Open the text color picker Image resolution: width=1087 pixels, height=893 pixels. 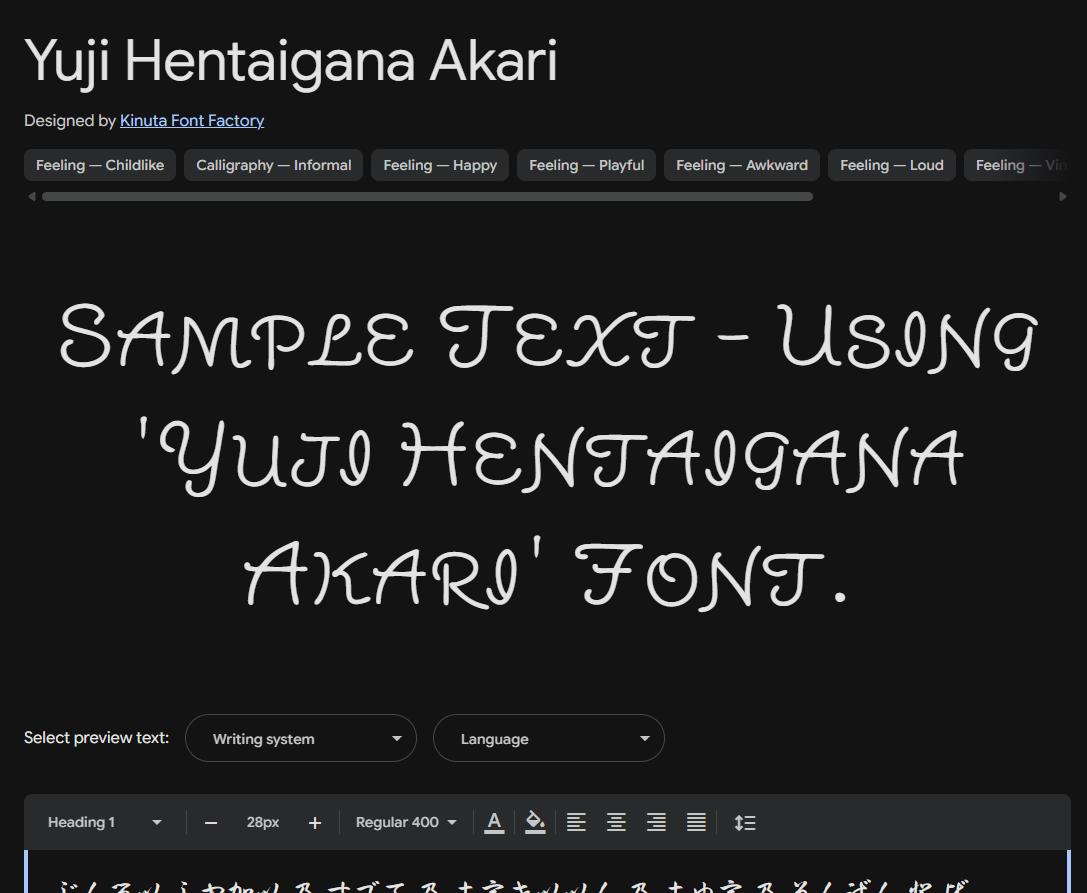[x=494, y=822]
